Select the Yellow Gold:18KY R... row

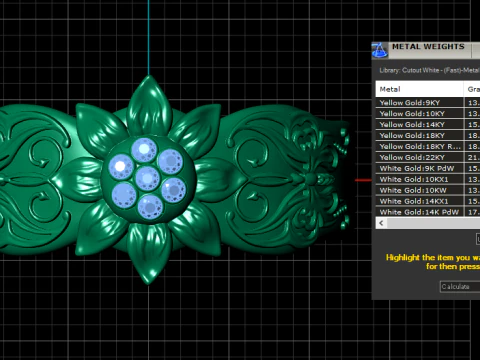pyautogui.click(x=428, y=147)
